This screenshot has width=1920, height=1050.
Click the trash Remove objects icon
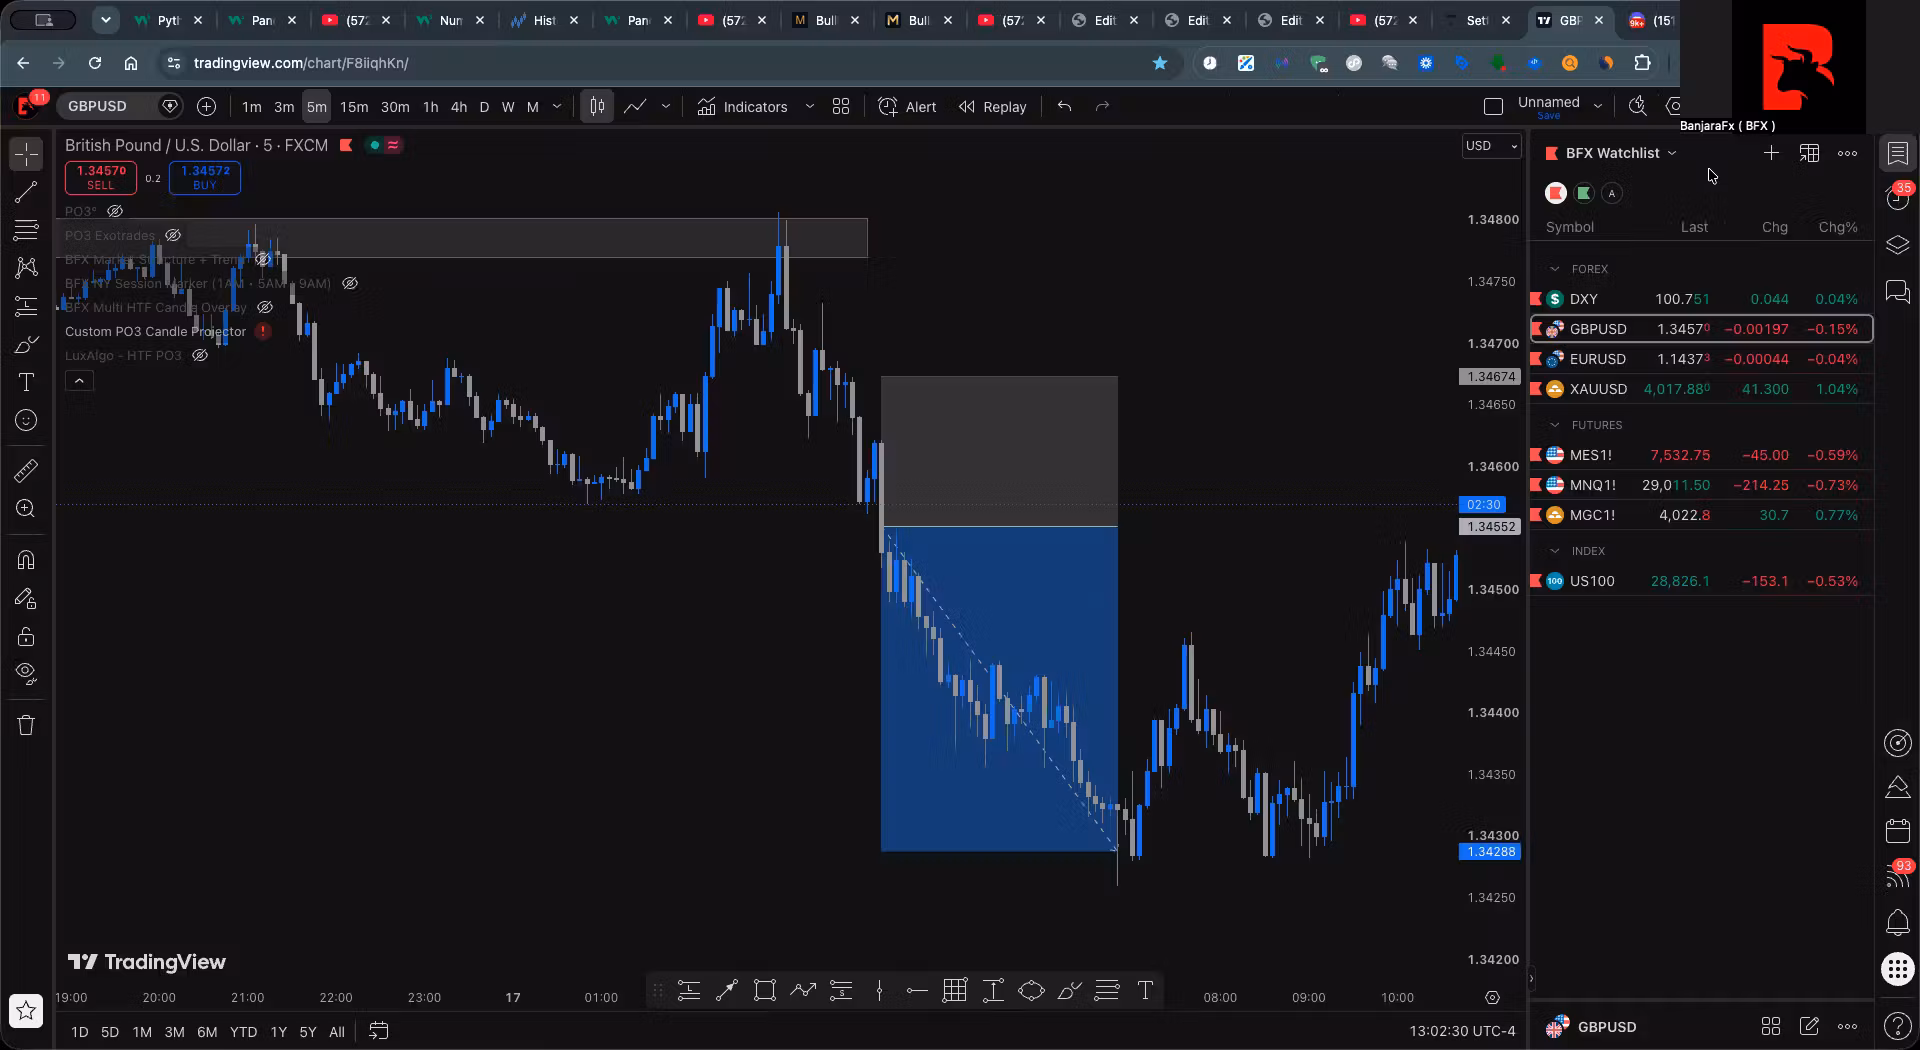[x=26, y=725]
